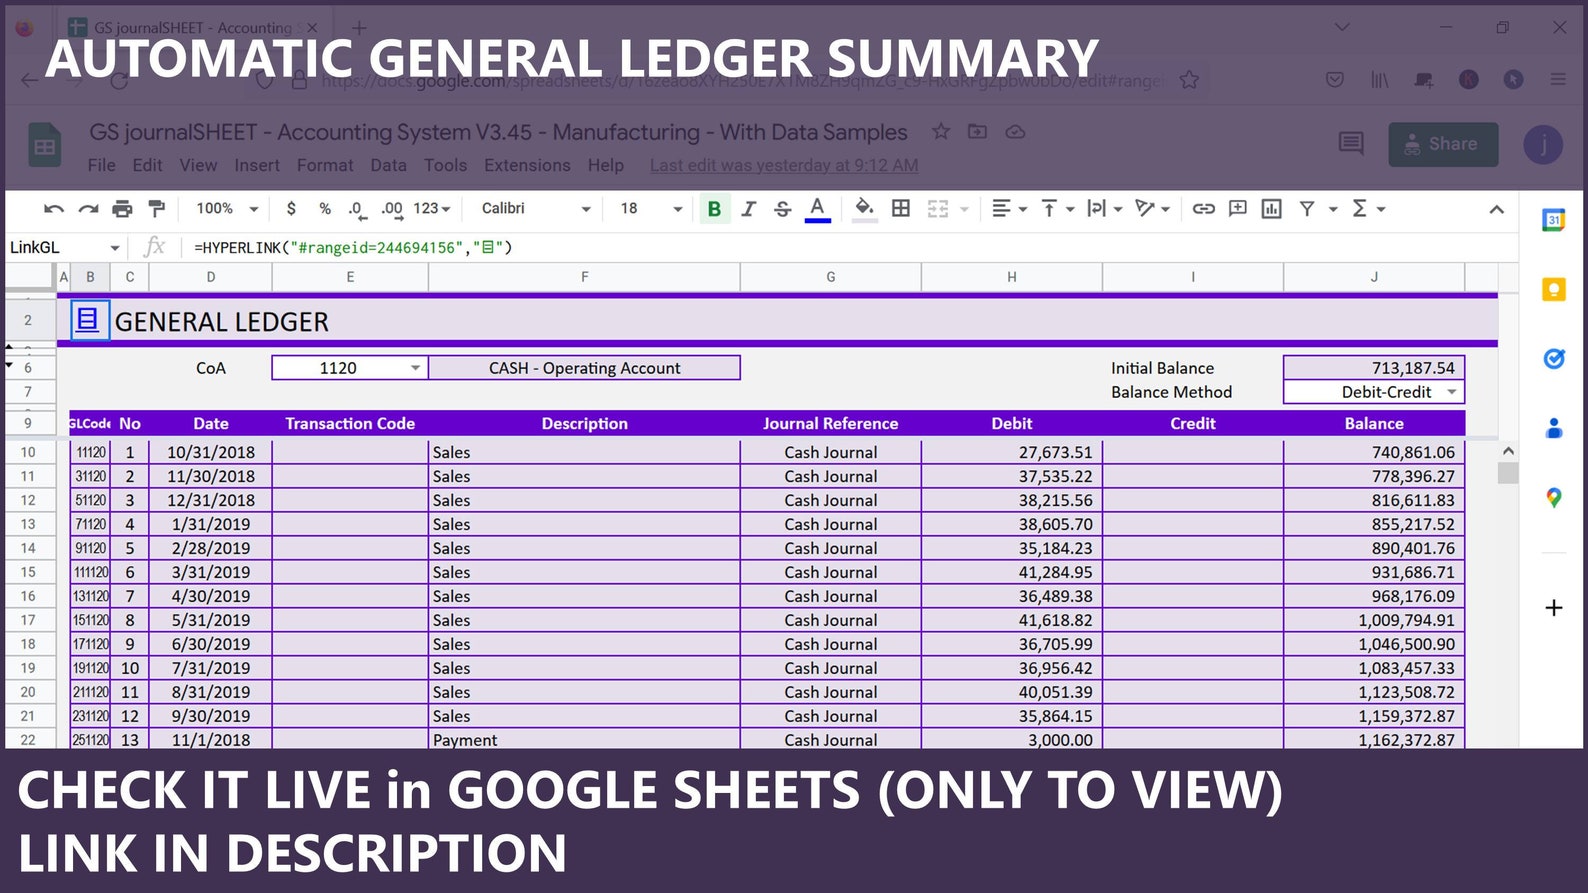This screenshot has width=1588, height=893.
Task: Star the spreadsheet document
Action: pos(941,131)
